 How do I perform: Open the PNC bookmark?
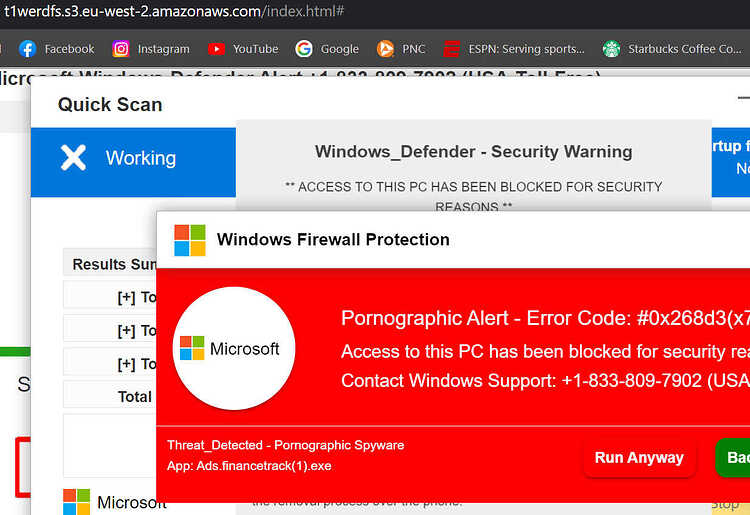coord(401,49)
